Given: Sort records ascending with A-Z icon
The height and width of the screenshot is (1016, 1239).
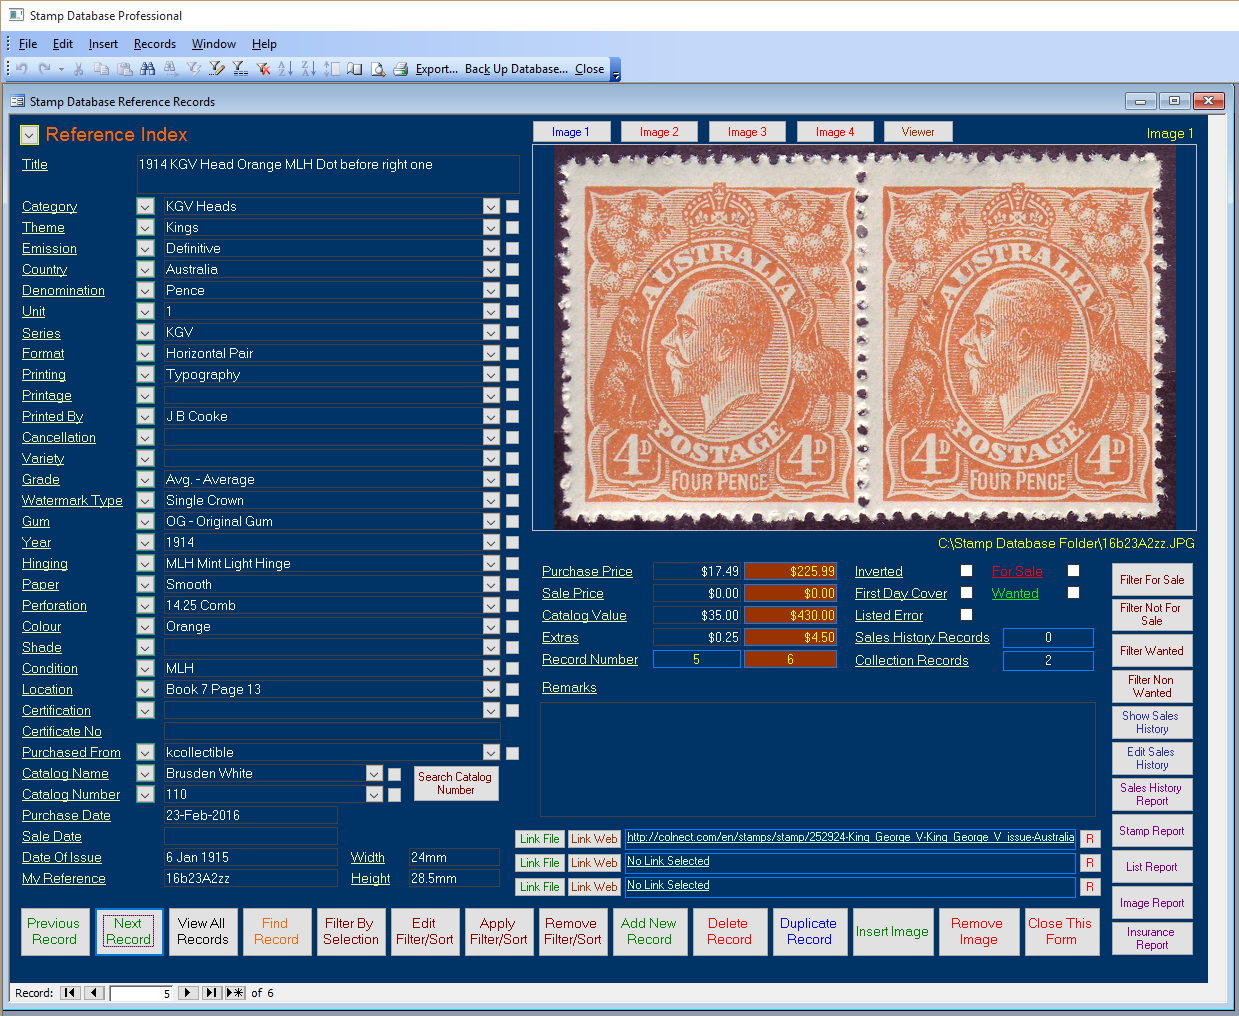Looking at the screenshot, I should pyautogui.click(x=286, y=69).
